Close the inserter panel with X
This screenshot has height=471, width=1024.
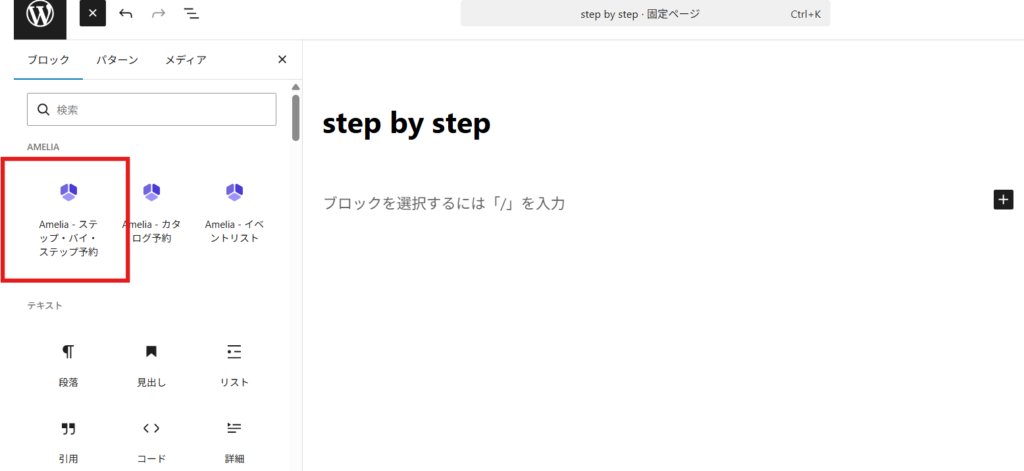[282, 60]
